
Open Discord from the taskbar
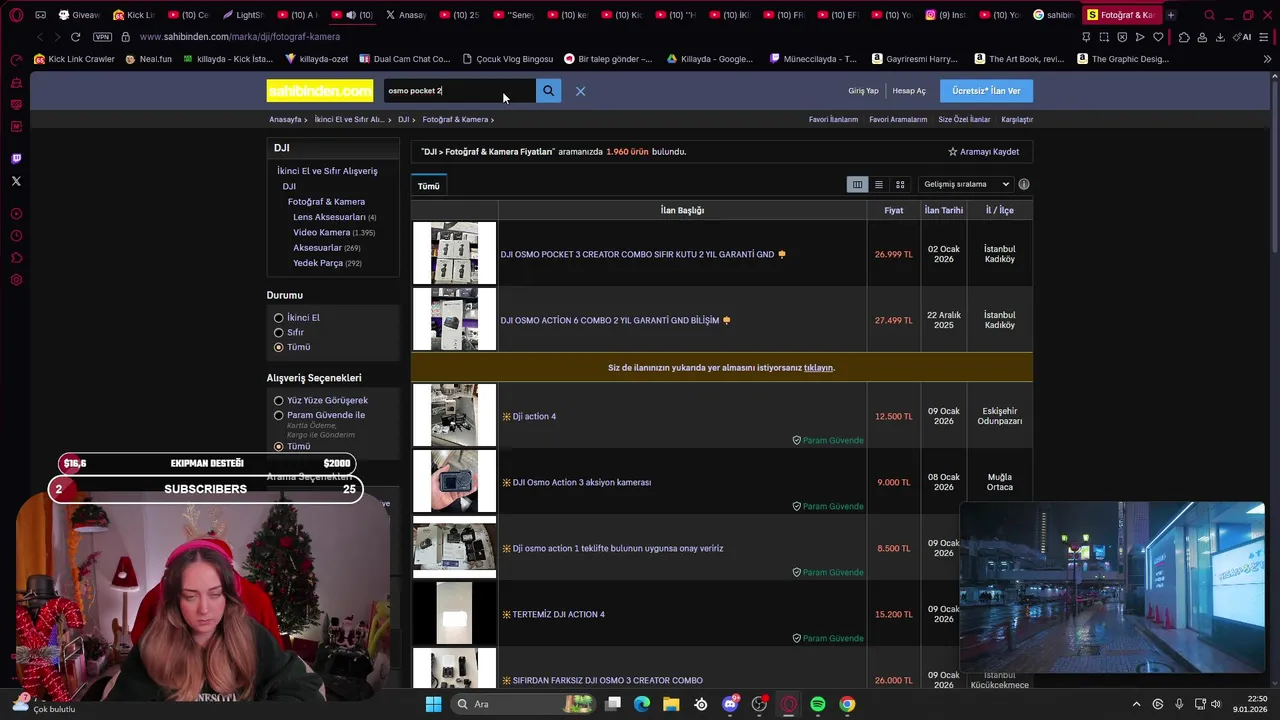pos(730,704)
